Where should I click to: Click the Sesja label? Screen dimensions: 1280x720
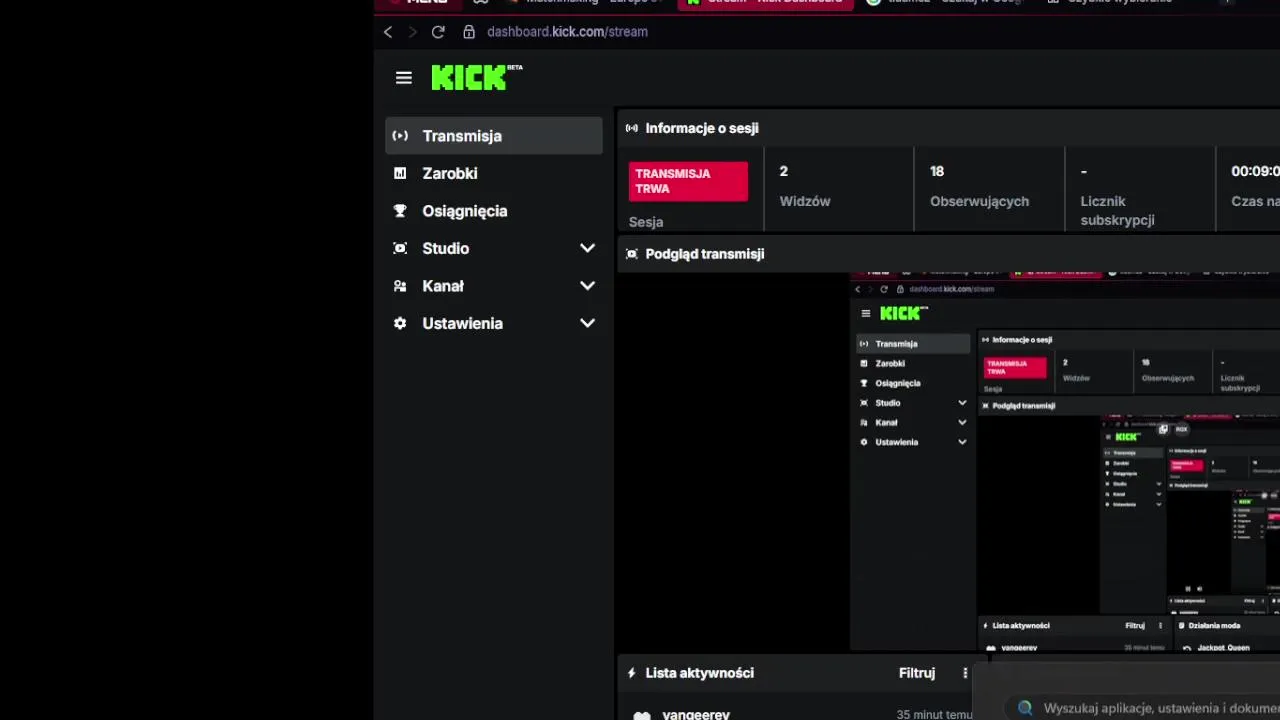pos(646,222)
